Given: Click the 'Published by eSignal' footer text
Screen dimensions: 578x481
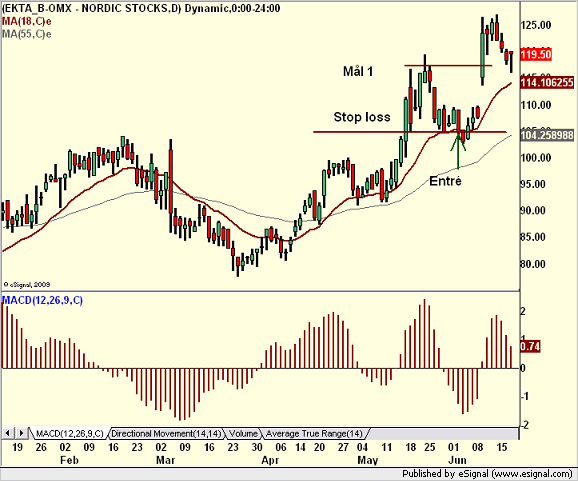Looking at the screenshot, I should 487,474.
